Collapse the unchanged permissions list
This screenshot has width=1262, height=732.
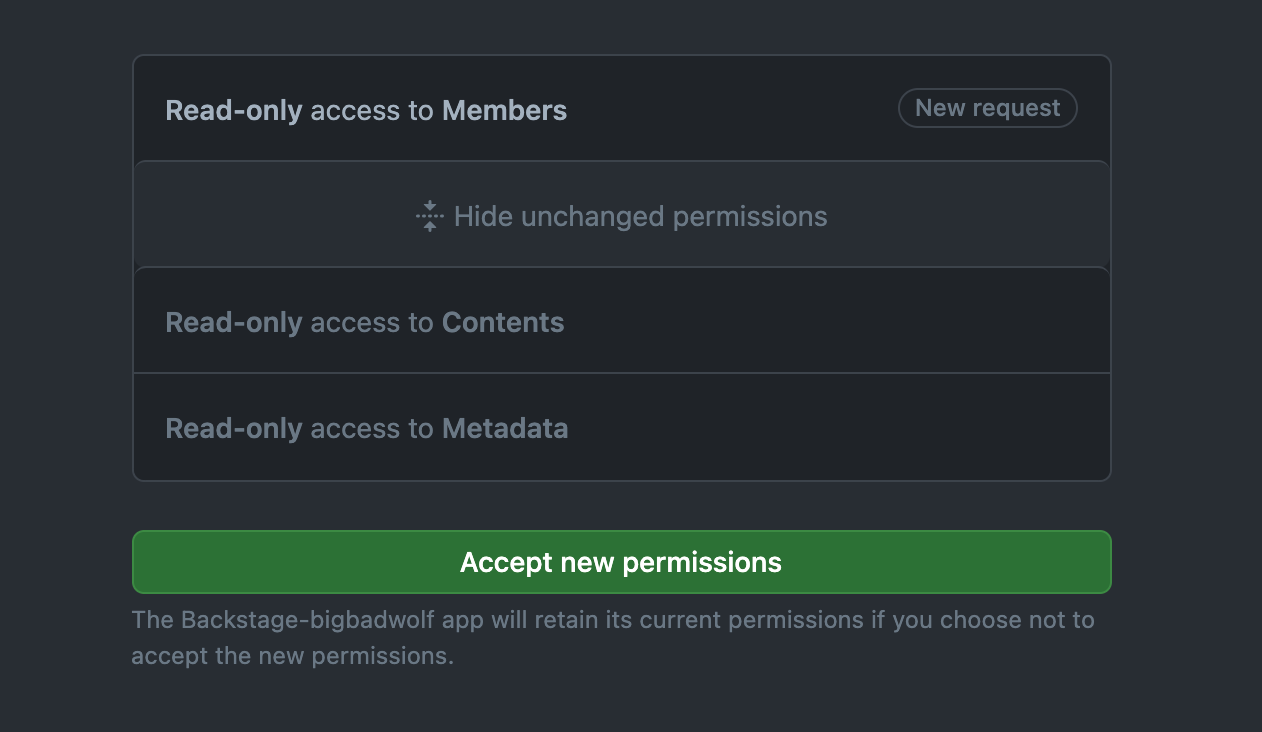[x=622, y=215]
